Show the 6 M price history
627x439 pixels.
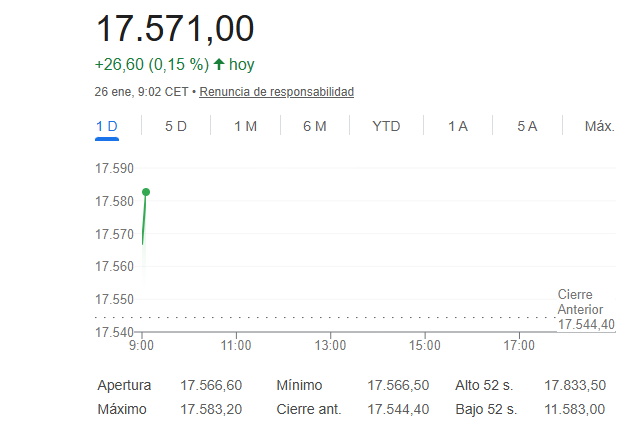coord(315,126)
